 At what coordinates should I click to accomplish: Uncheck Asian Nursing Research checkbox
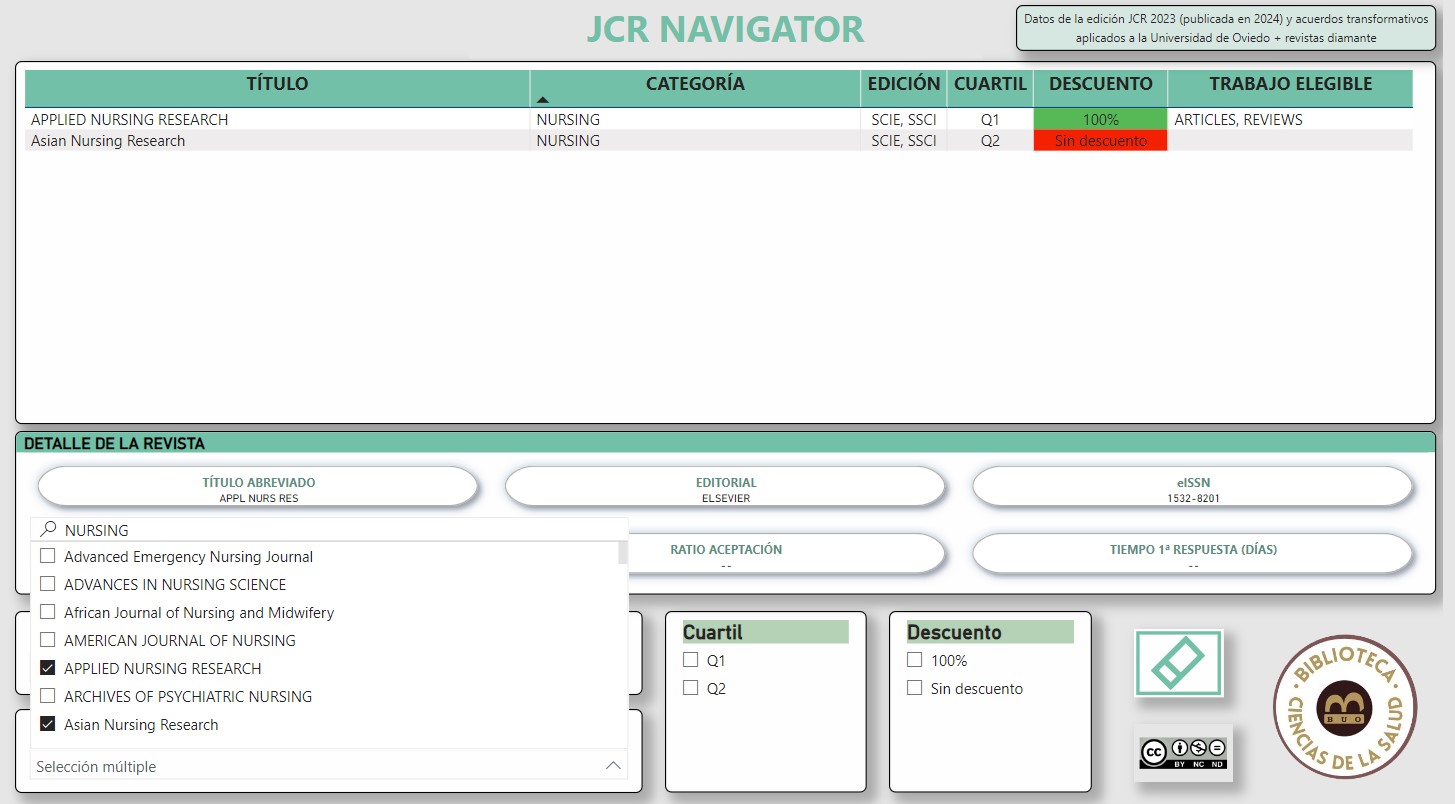tap(47, 724)
